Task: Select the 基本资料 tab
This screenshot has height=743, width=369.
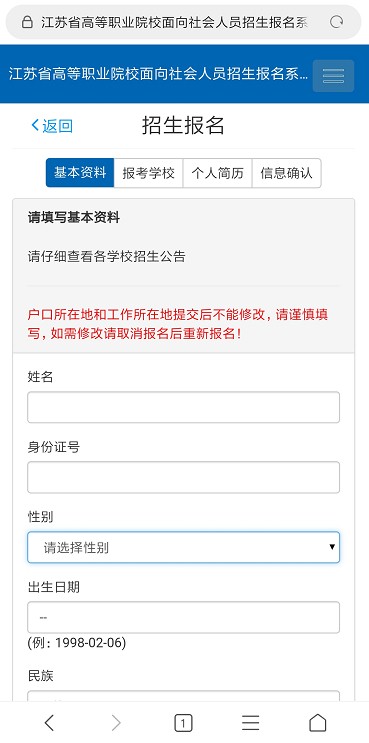Action: [80, 172]
